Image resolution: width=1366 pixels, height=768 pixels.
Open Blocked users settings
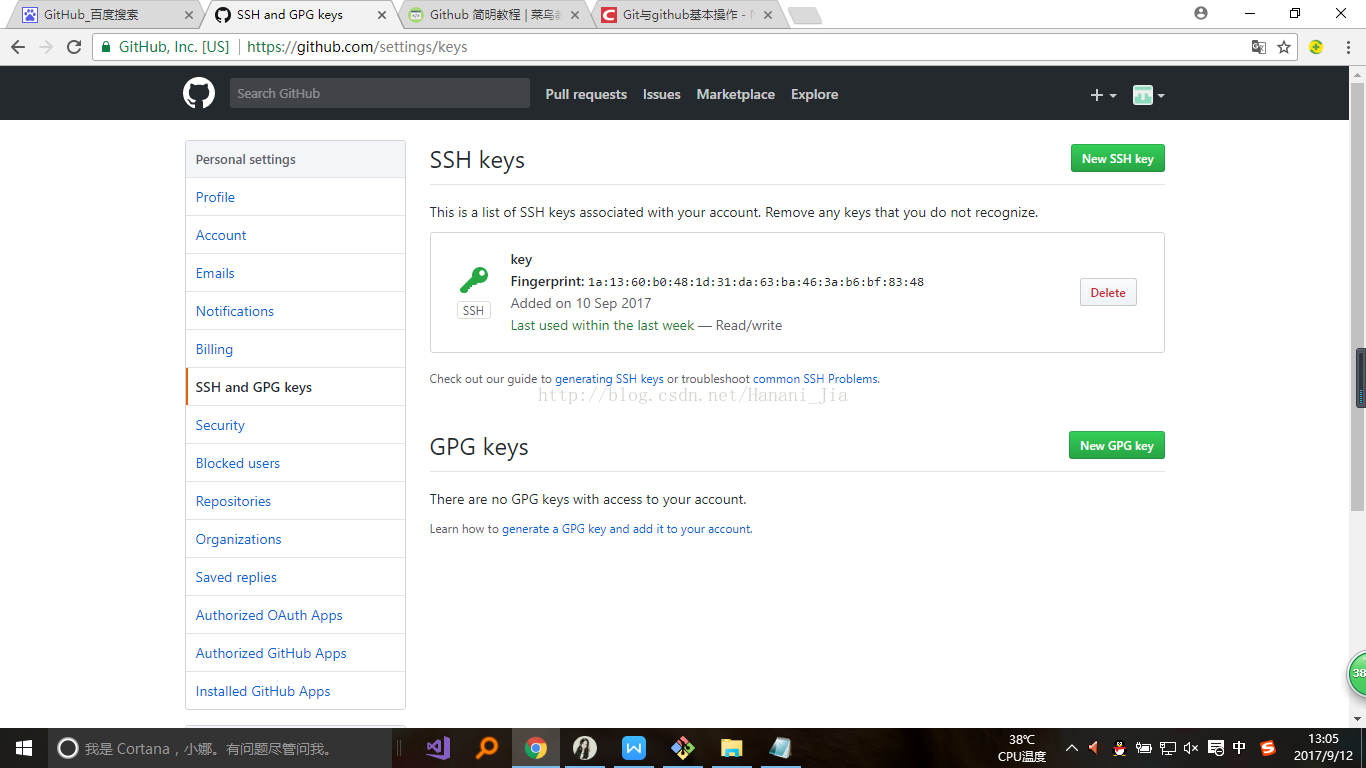click(x=295, y=463)
